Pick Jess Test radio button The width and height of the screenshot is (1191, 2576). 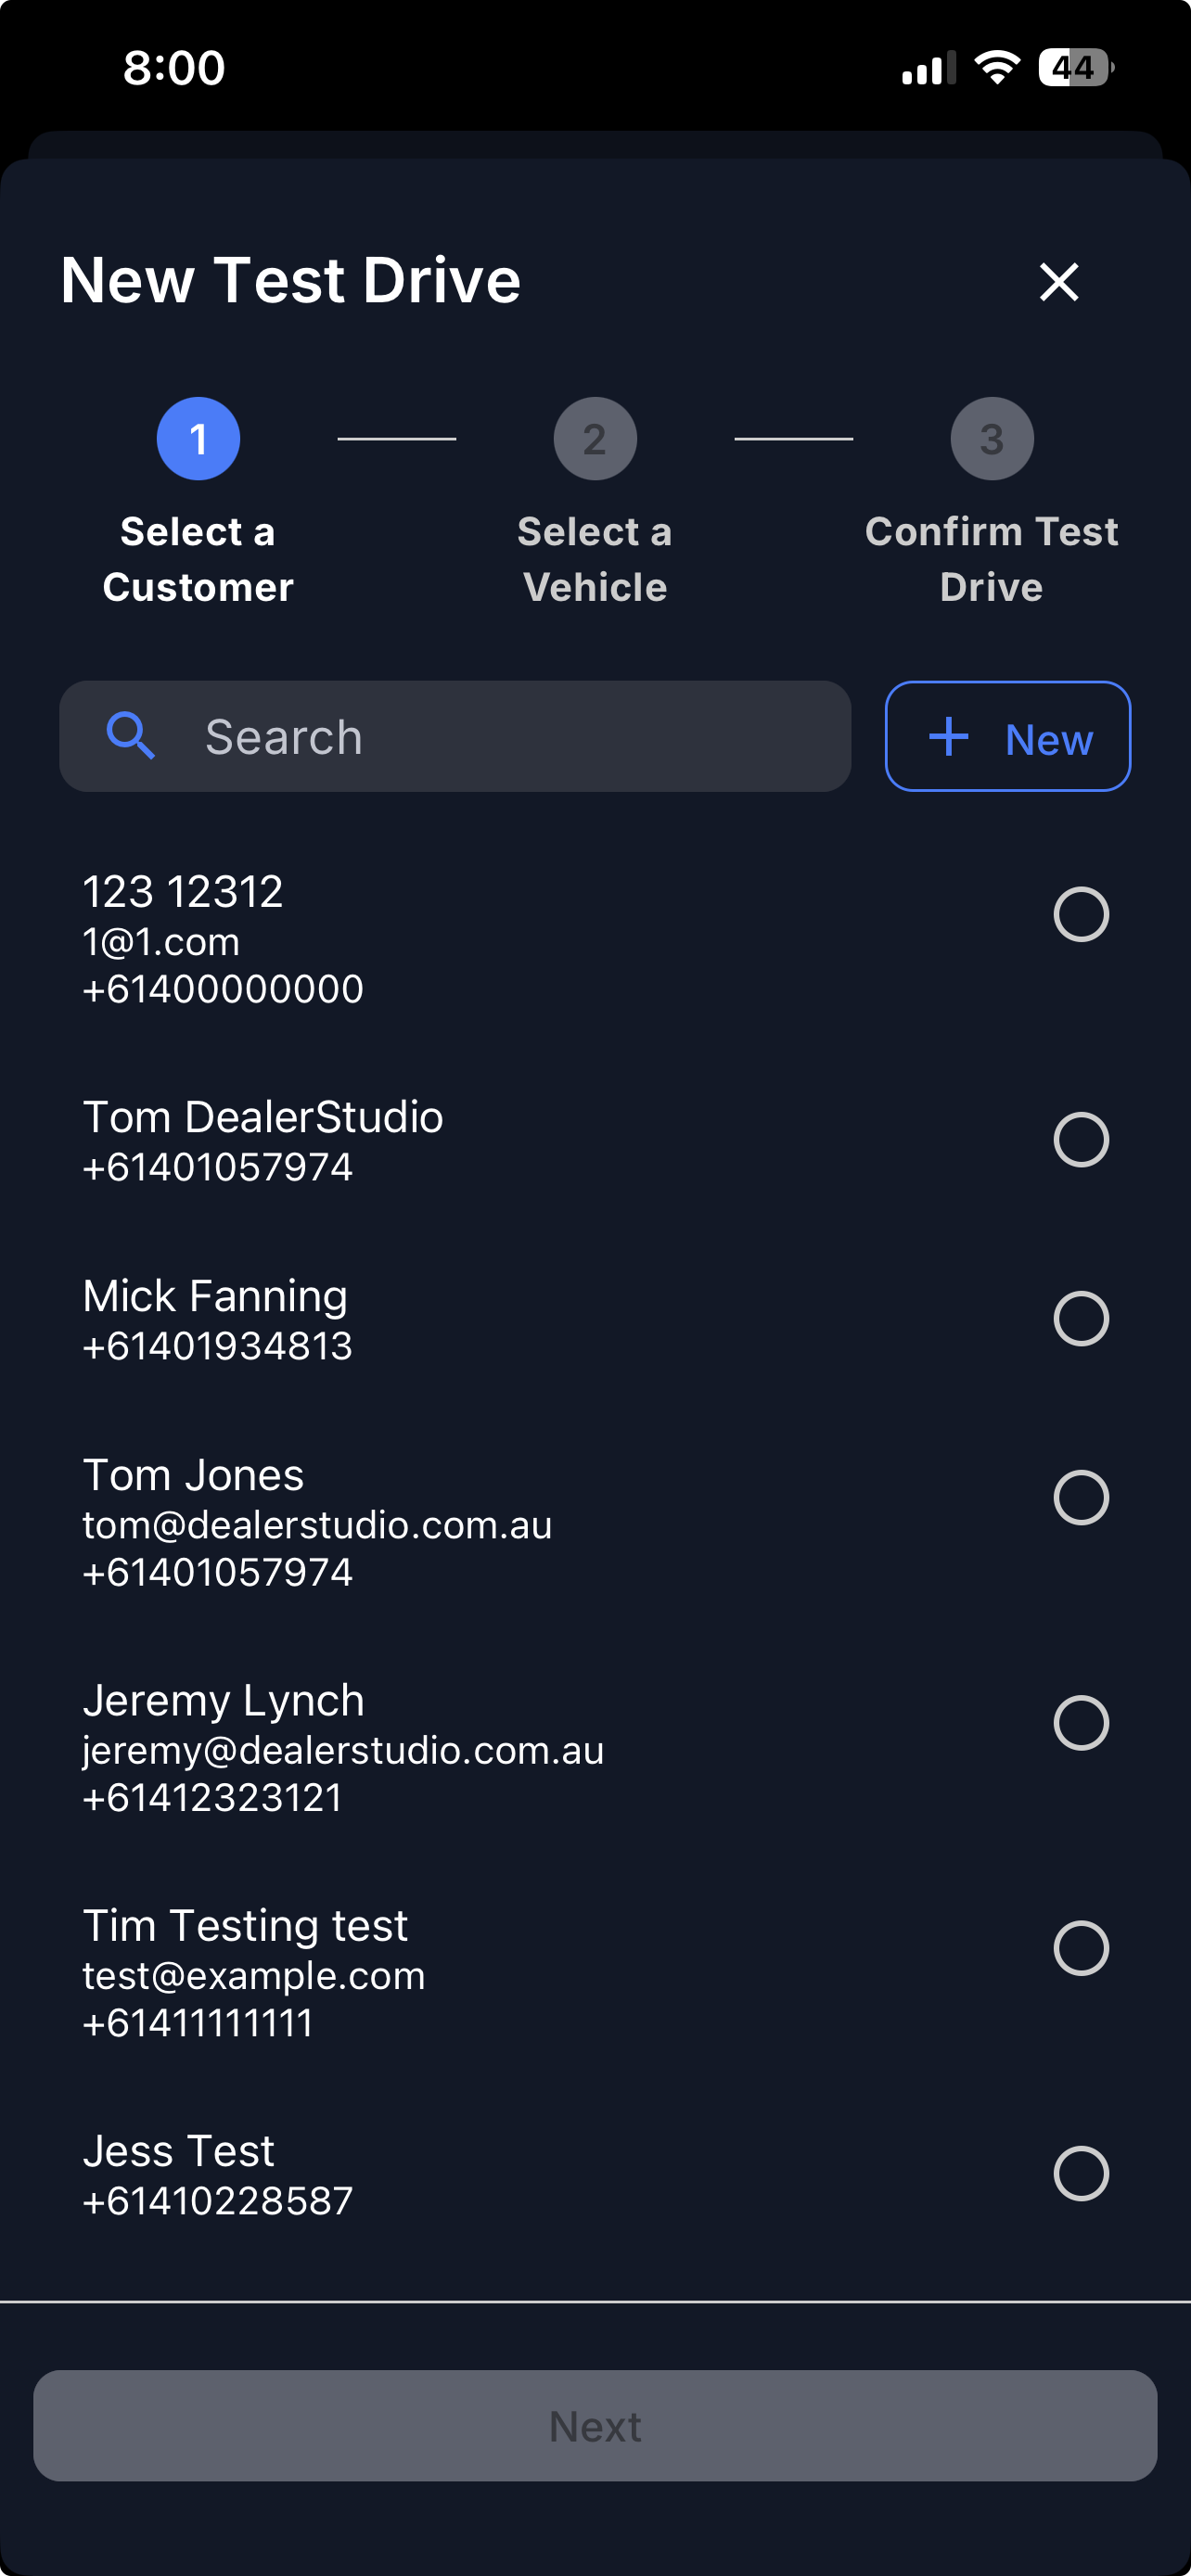click(1081, 2174)
